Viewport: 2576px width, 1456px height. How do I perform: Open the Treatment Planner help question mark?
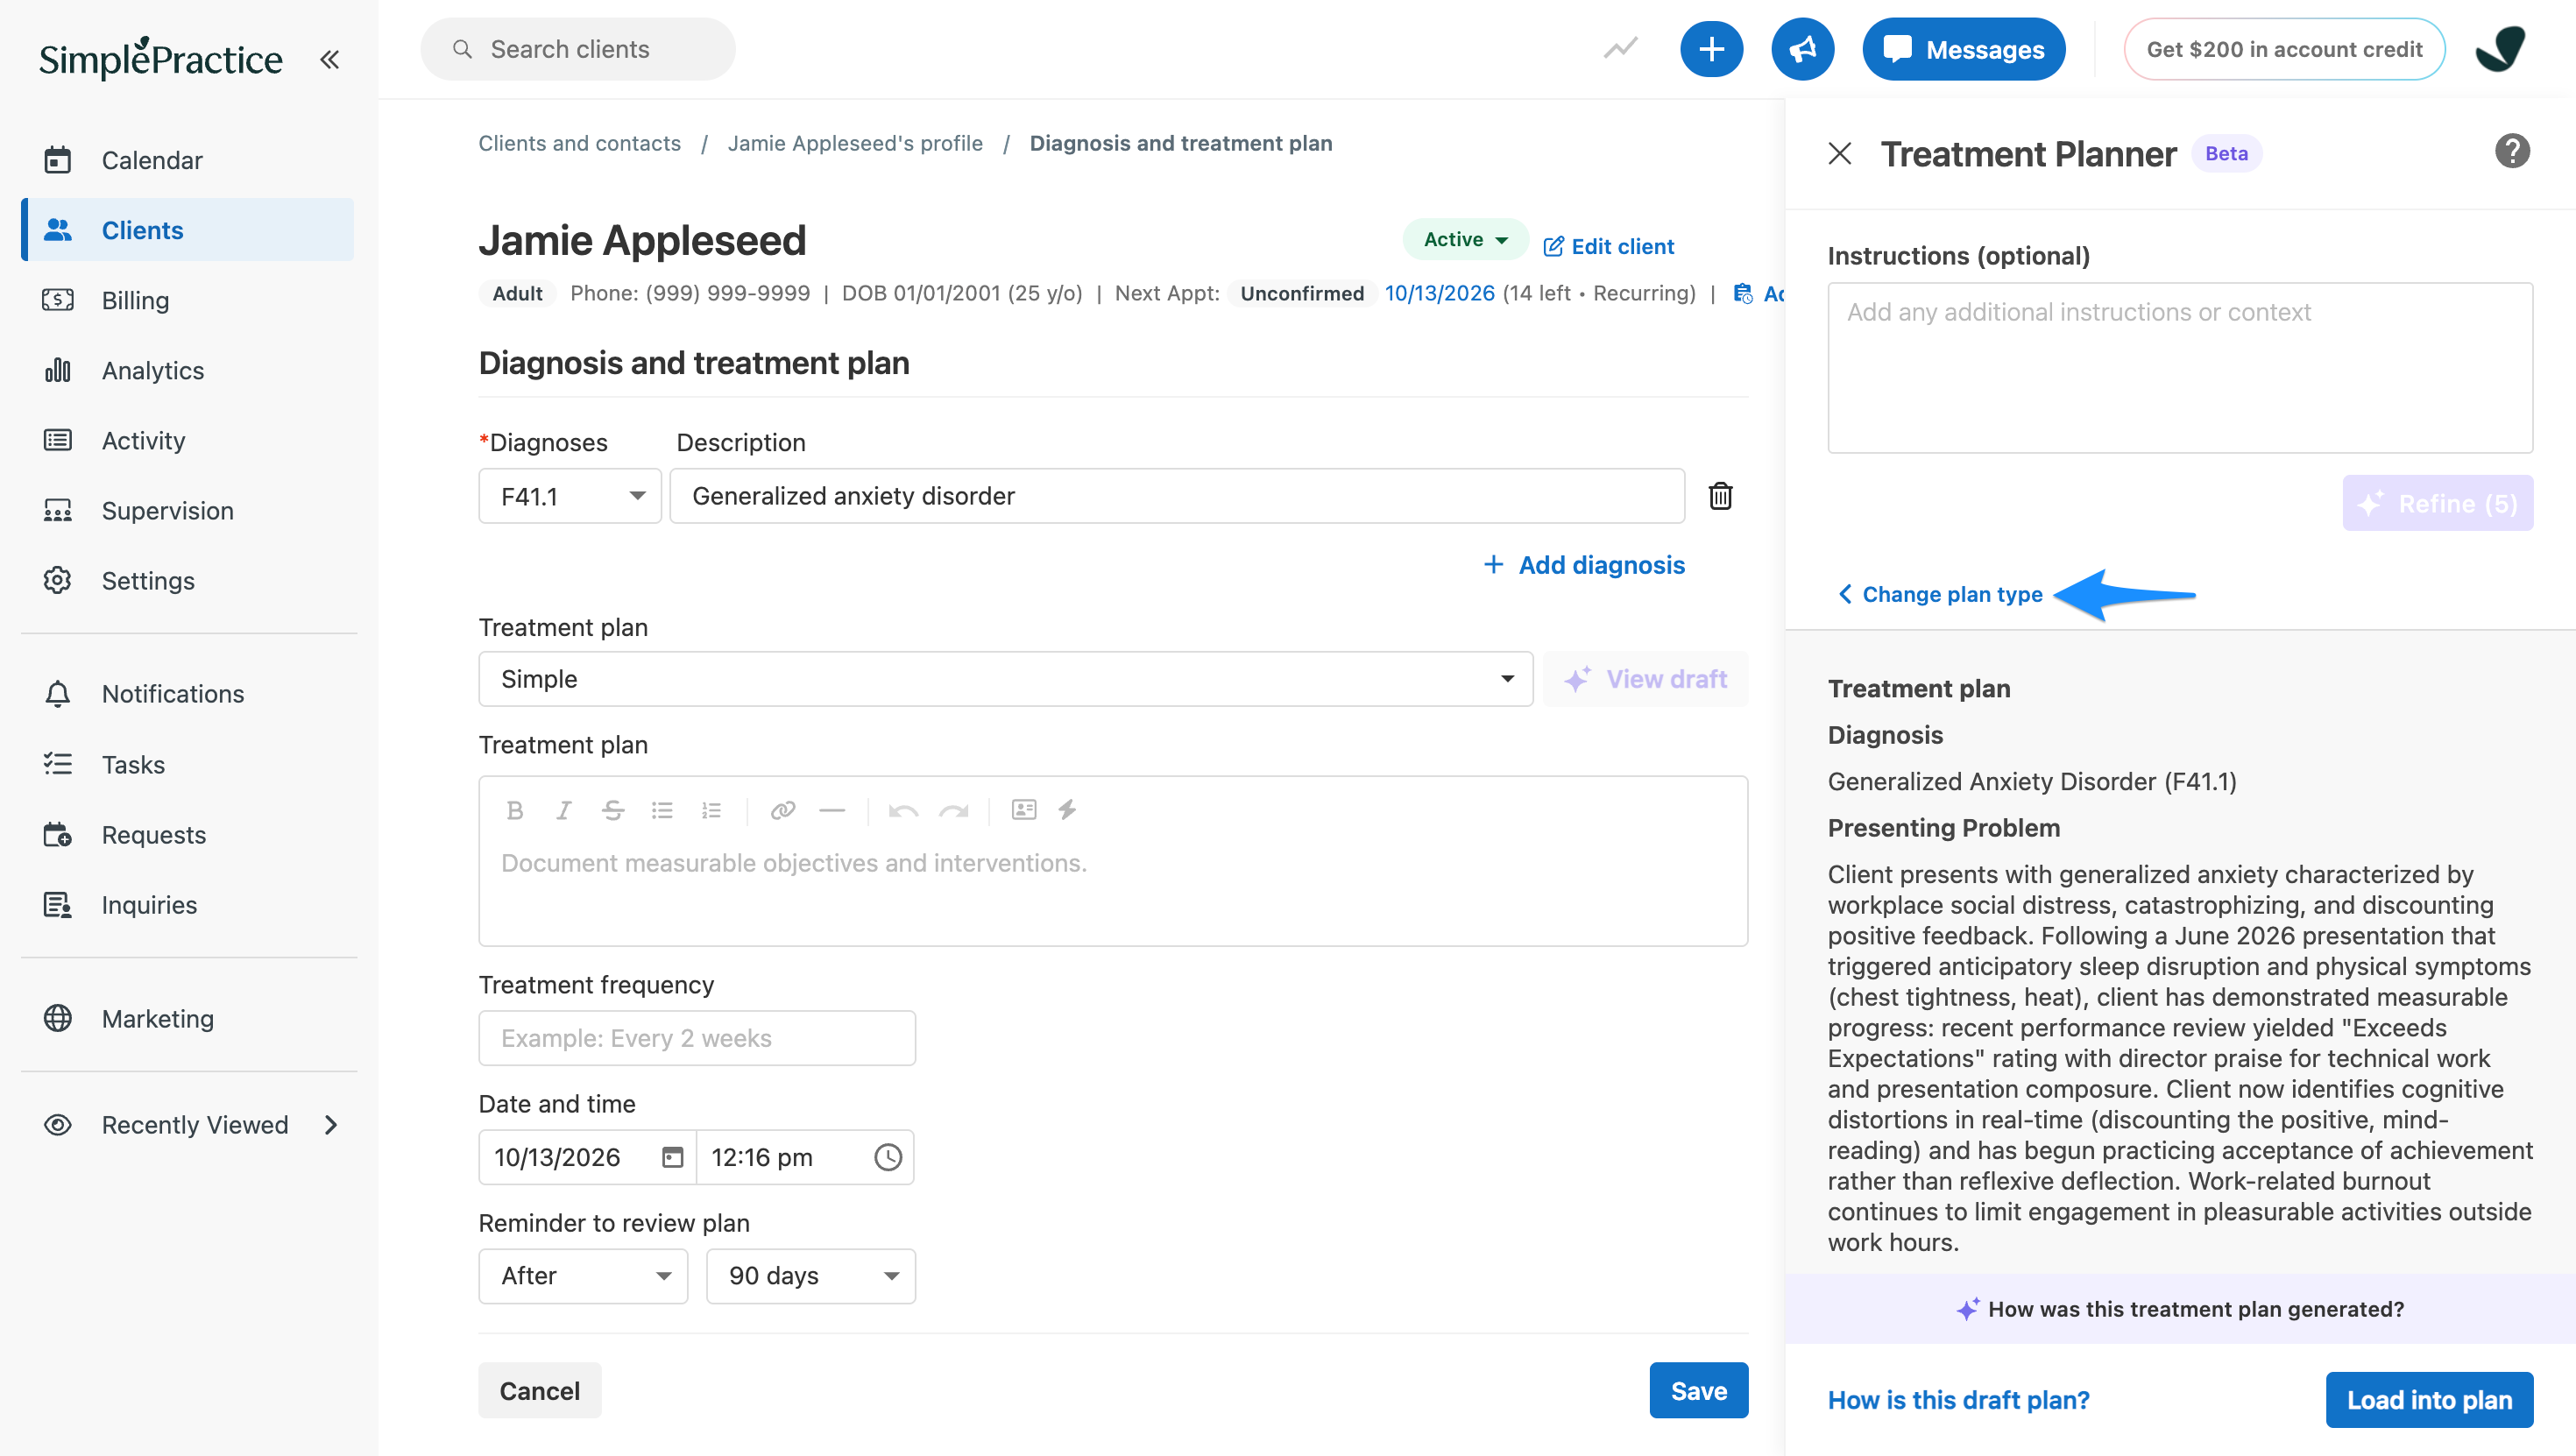pyautogui.click(x=2512, y=152)
